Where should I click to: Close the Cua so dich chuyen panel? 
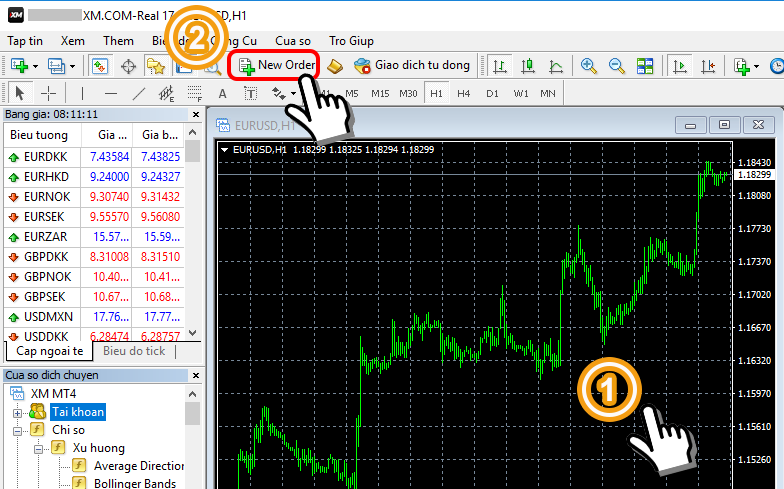[196, 376]
